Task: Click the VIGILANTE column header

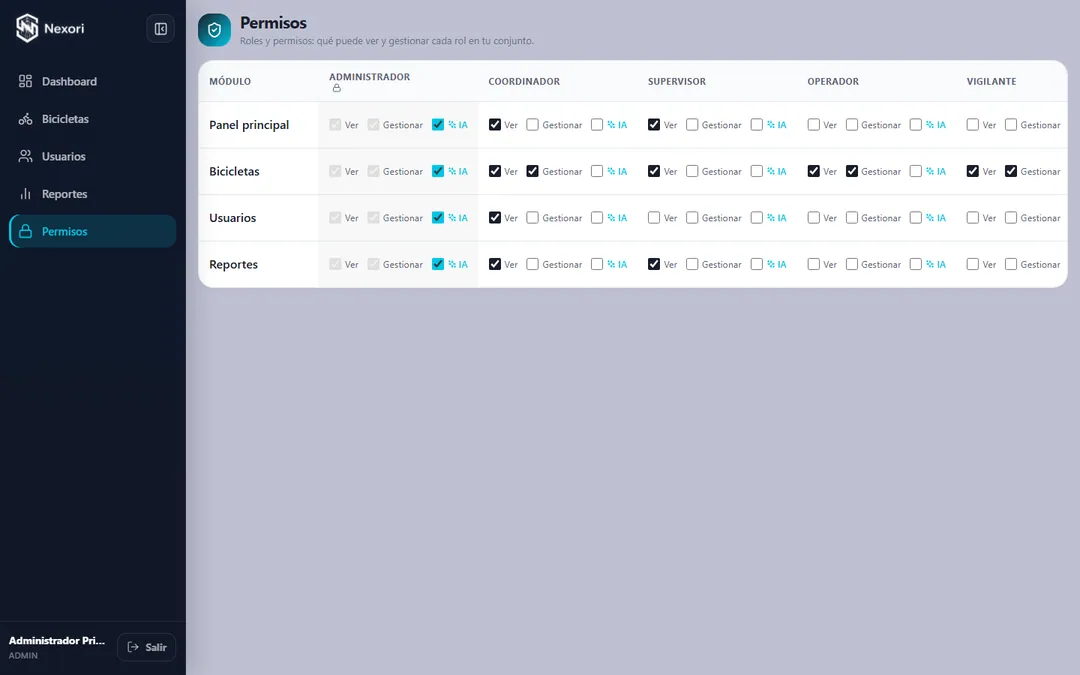Action: point(991,81)
